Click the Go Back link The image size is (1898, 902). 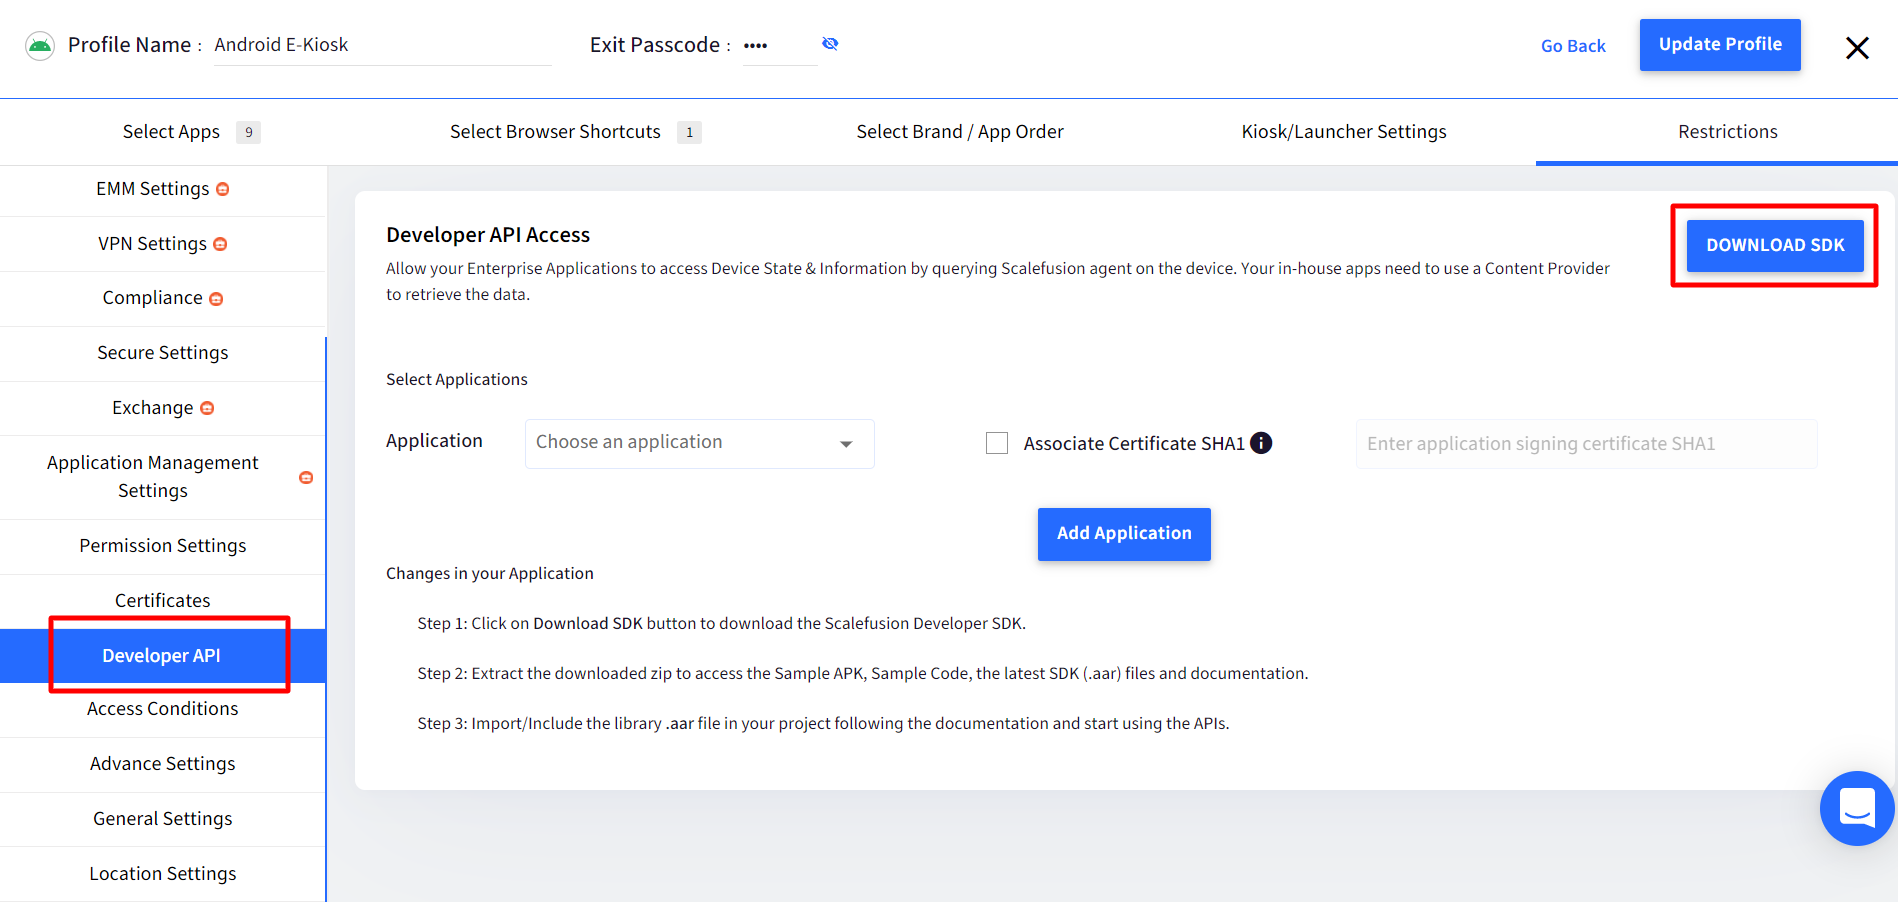1573,46
